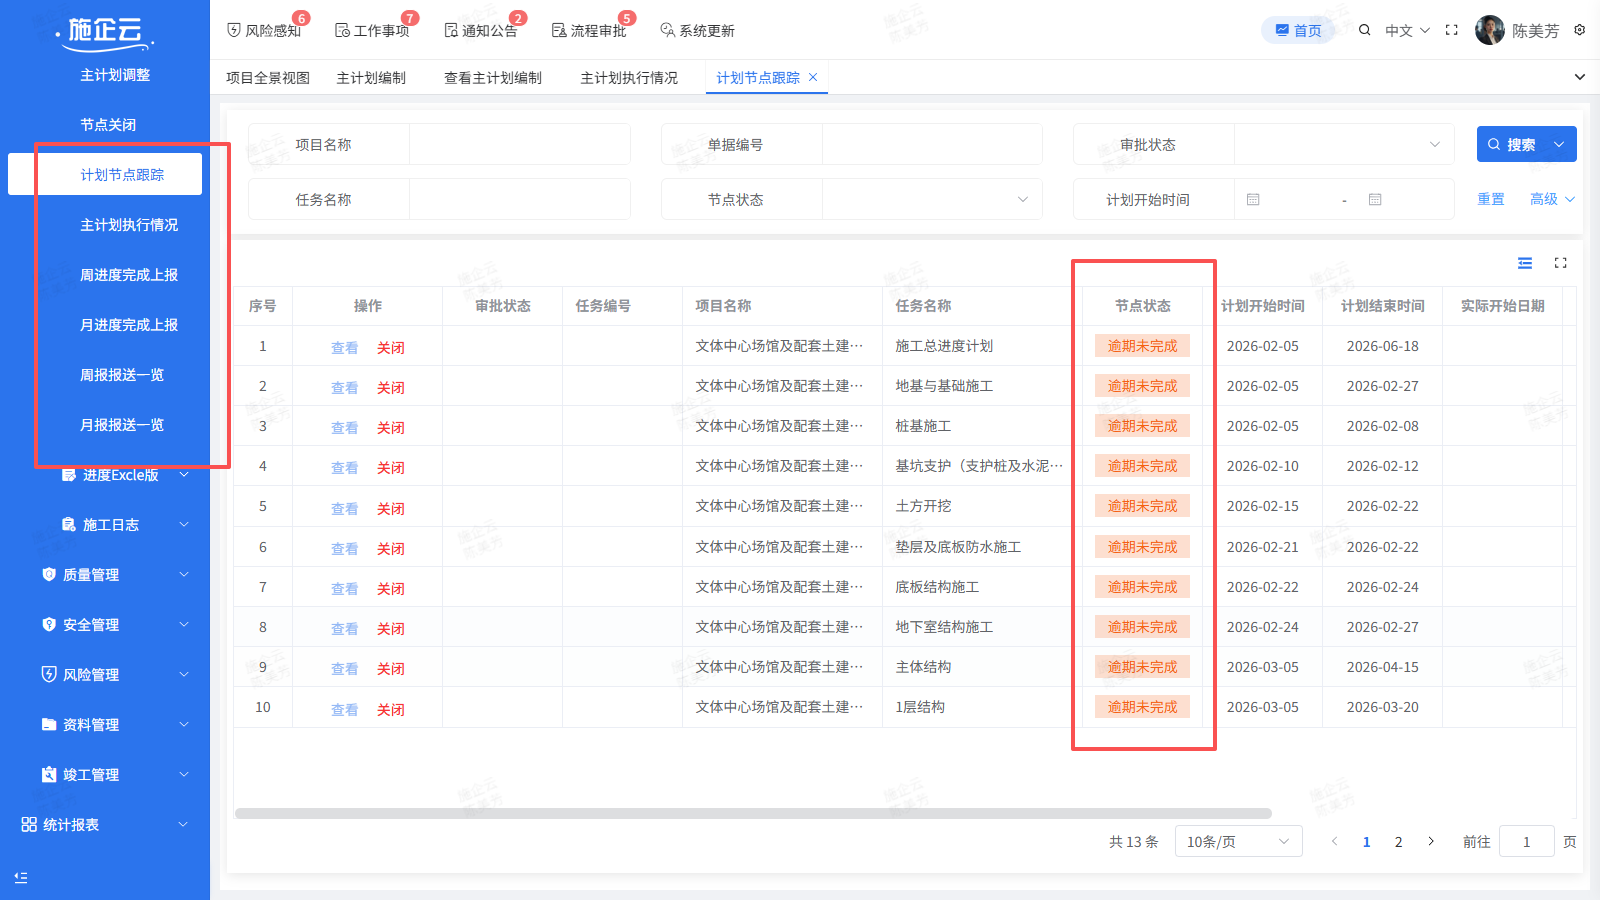This screenshot has height=900, width=1600.
Task: Open the 10条/页 page size dropdown
Action: click(1238, 841)
